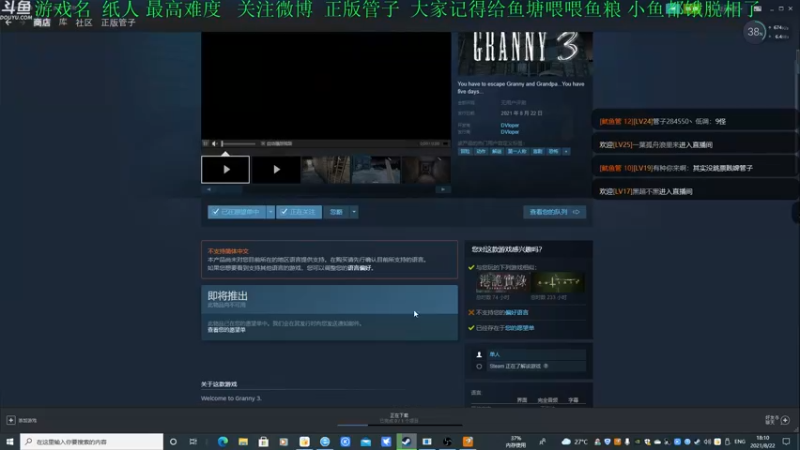800x450 pixels.
Task: Click the media strip scrollbar handle
Action: pos(228,189)
